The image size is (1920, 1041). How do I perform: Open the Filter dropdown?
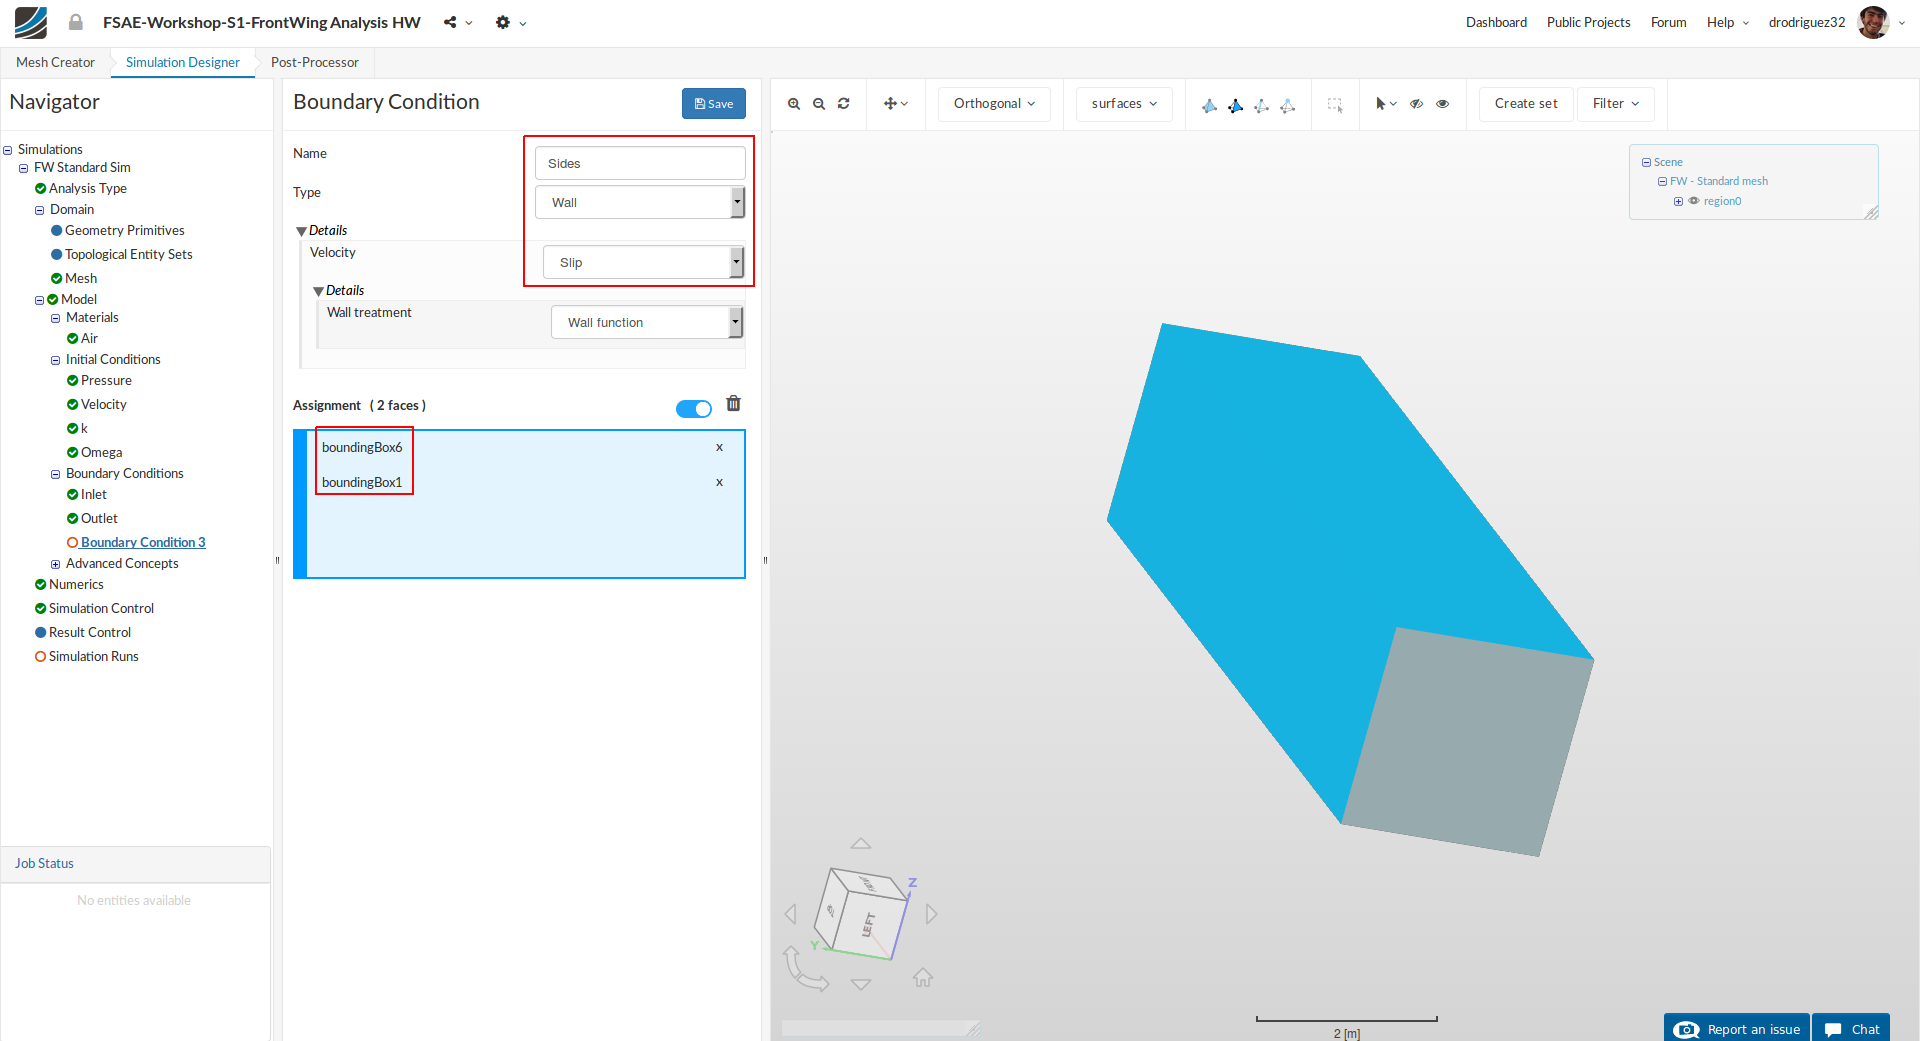(1616, 104)
